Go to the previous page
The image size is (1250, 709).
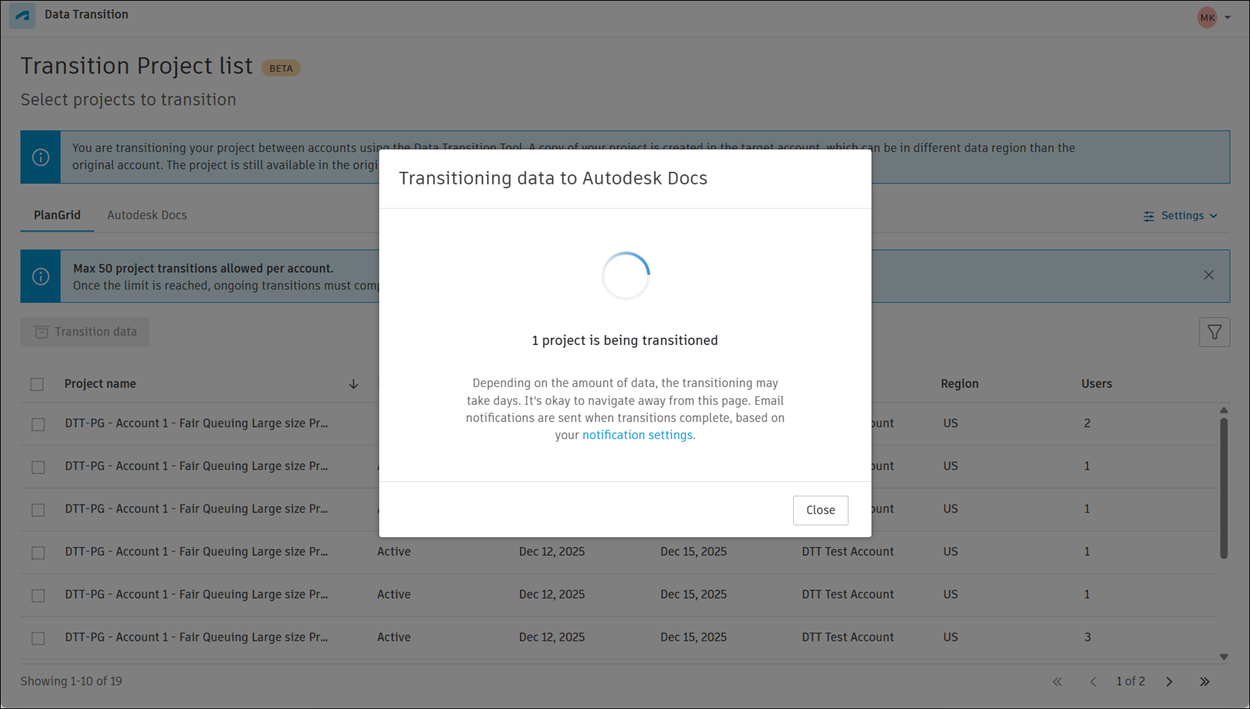click(x=1093, y=682)
